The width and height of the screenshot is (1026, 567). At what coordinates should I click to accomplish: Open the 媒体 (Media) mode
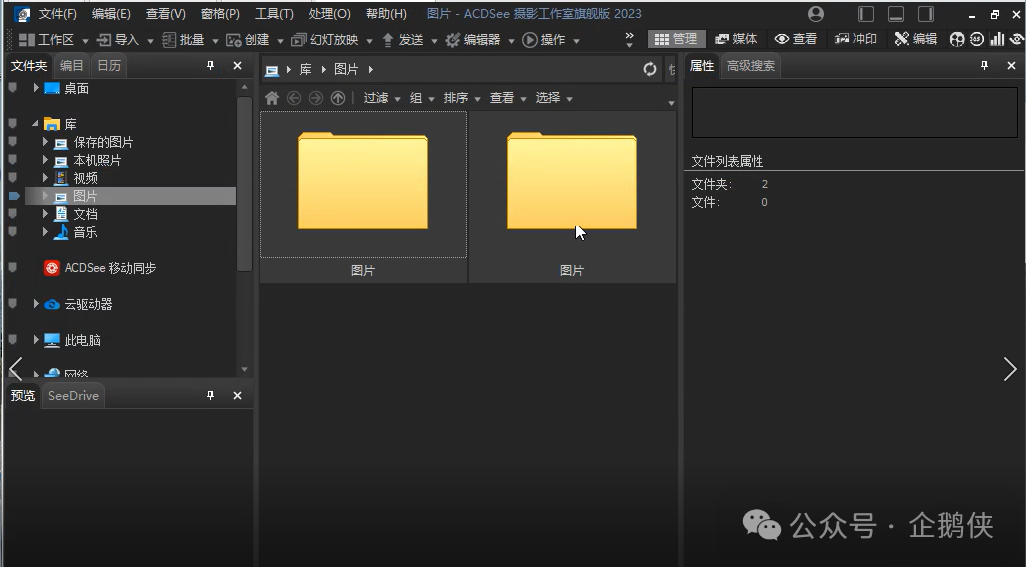click(736, 39)
